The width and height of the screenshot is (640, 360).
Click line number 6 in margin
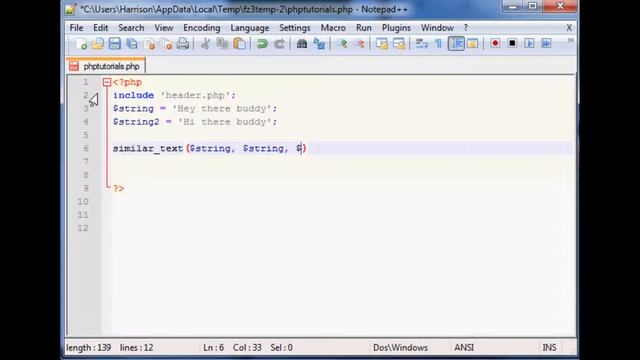[x=86, y=148]
